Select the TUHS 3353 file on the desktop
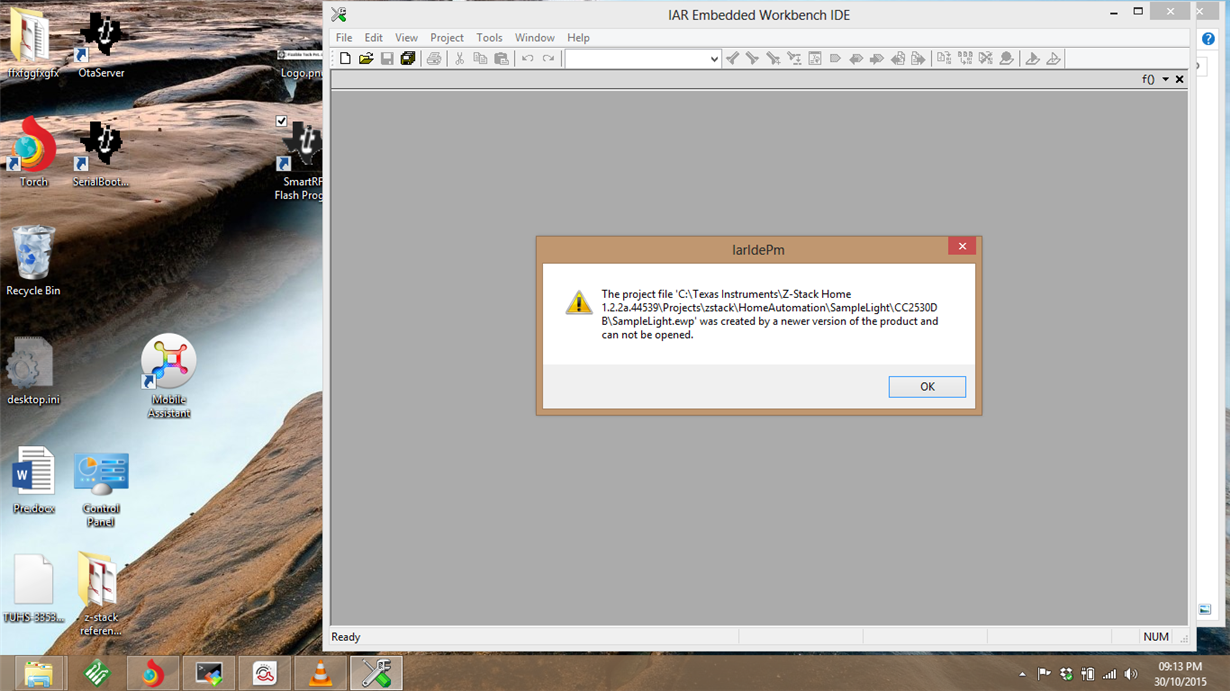The image size is (1230, 691). (x=33, y=590)
